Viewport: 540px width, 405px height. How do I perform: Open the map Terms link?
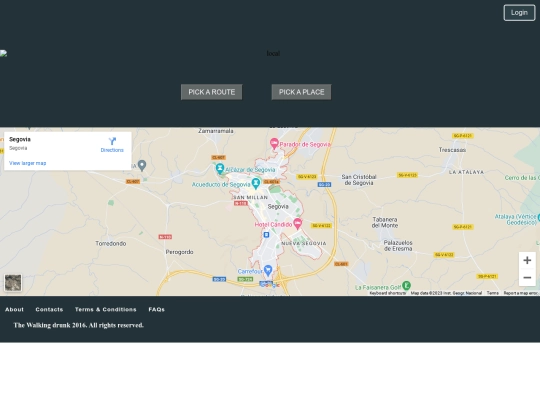tap(493, 293)
